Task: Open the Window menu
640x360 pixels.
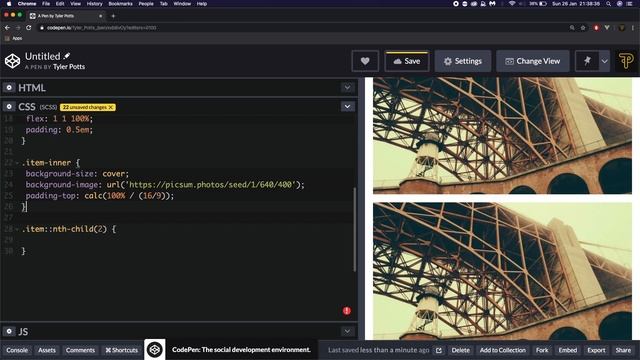Action: 182,4
